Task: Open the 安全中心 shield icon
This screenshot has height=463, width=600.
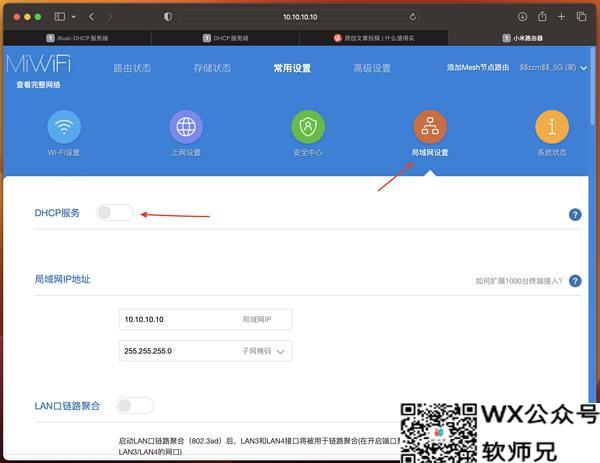Action: click(308, 127)
